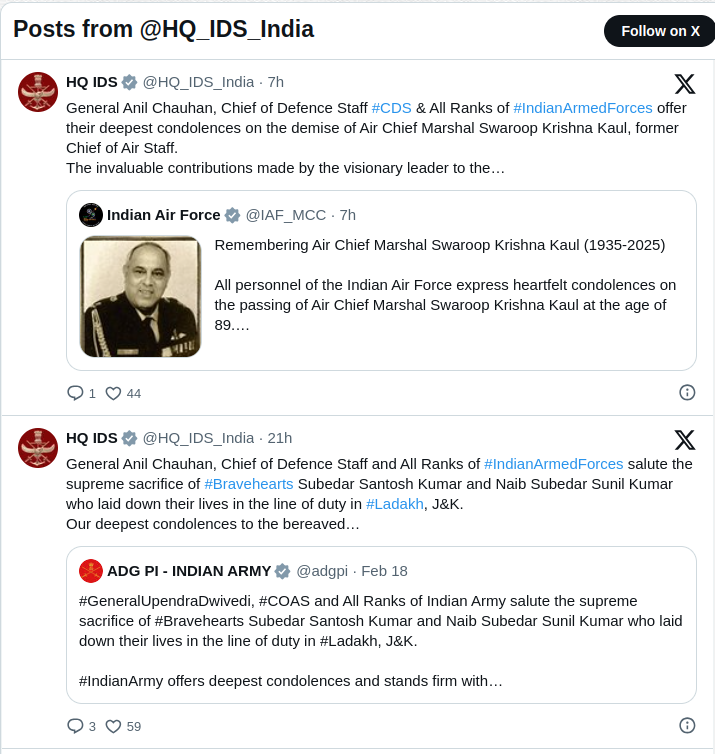The width and height of the screenshot is (715, 754).
Task: Open #IndianArmedForces hashtag in first post
Action: pyautogui.click(x=583, y=108)
